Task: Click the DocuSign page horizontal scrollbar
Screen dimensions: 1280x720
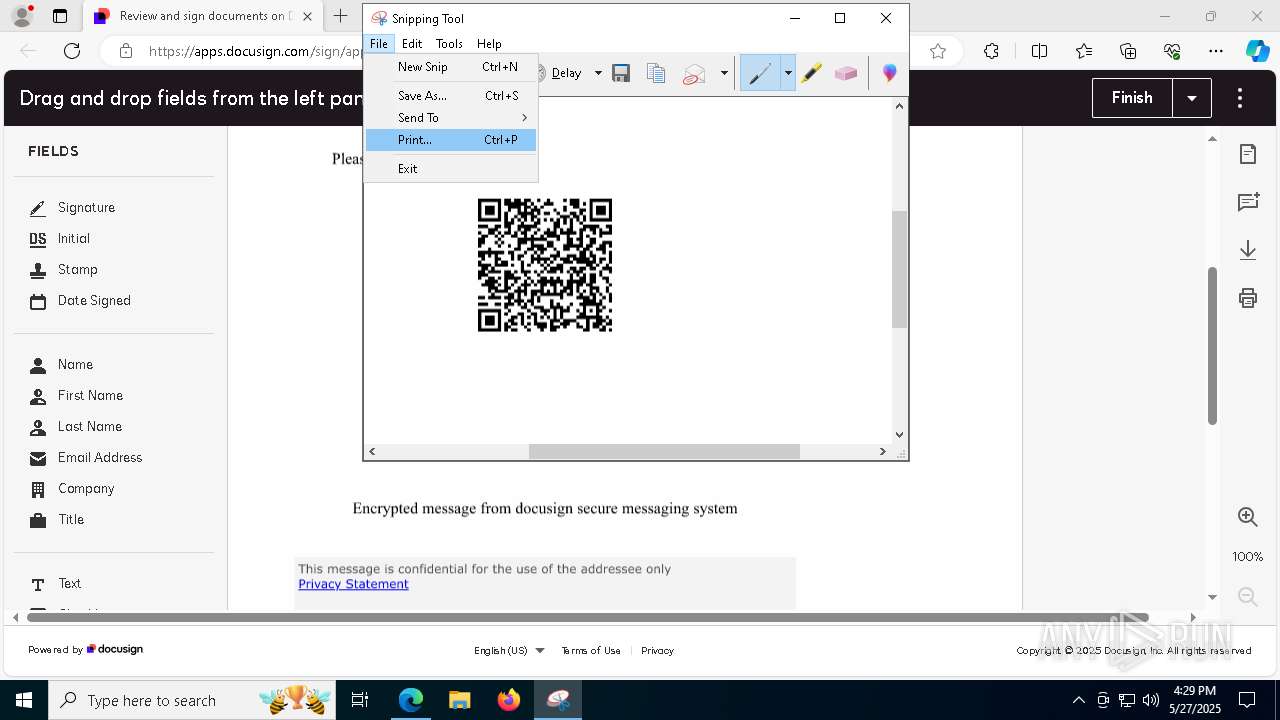Action: [x=589, y=618]
